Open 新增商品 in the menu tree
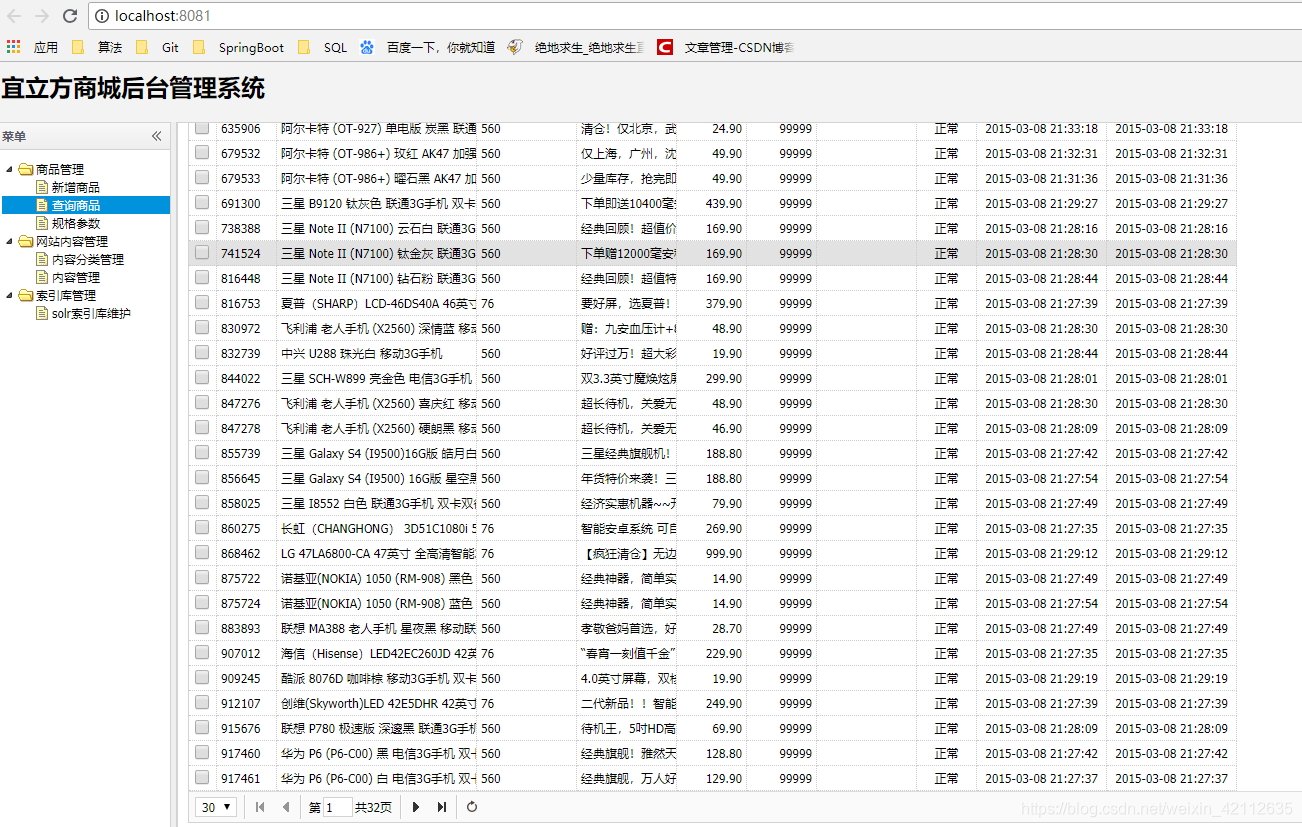1302x827 pixels. tap(76, 187)
